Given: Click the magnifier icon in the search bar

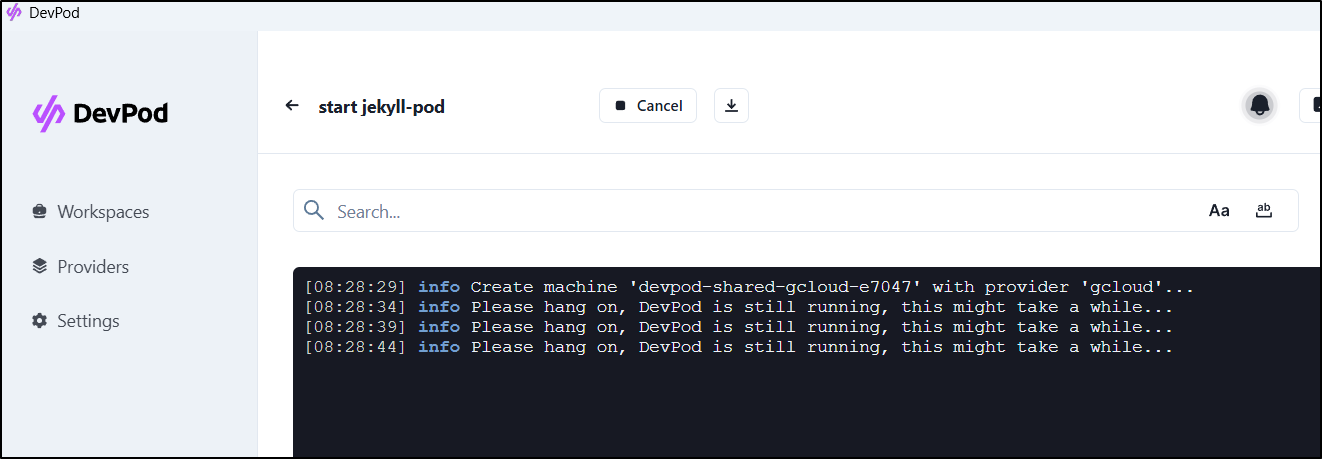Looking at the screenshot, I should pos(313,210).
